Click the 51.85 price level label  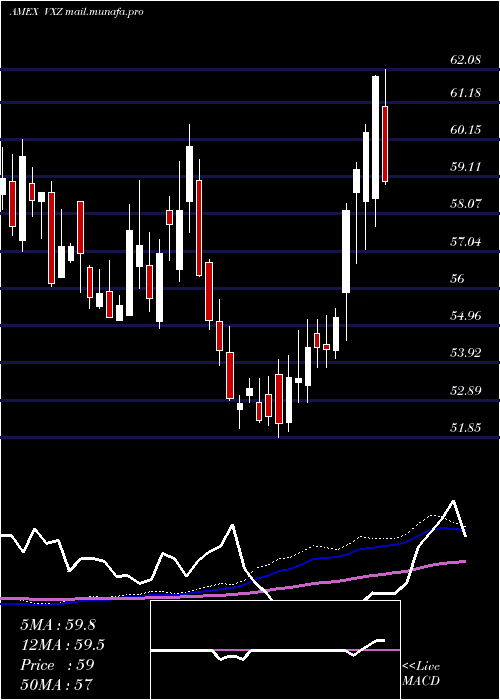(465, 428)
